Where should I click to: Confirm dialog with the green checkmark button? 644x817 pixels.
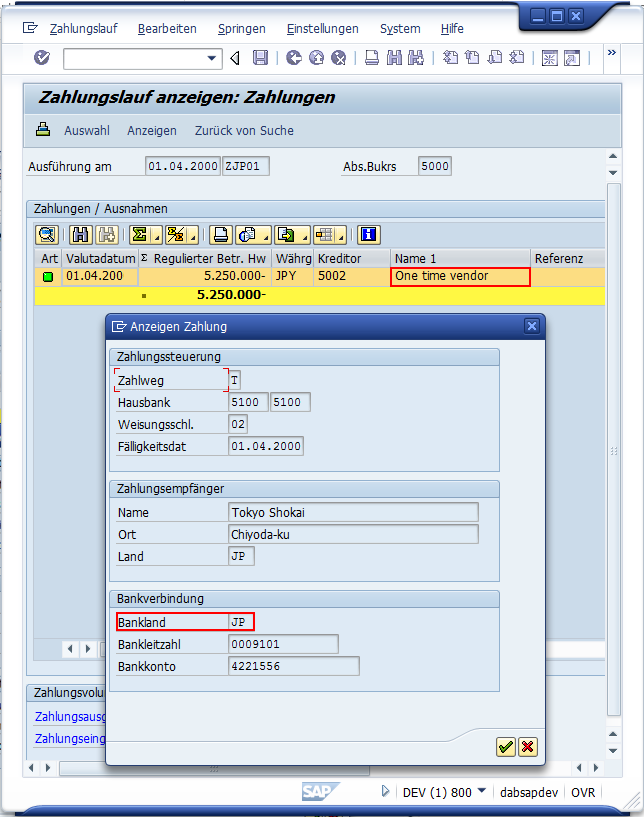point(505,747)
